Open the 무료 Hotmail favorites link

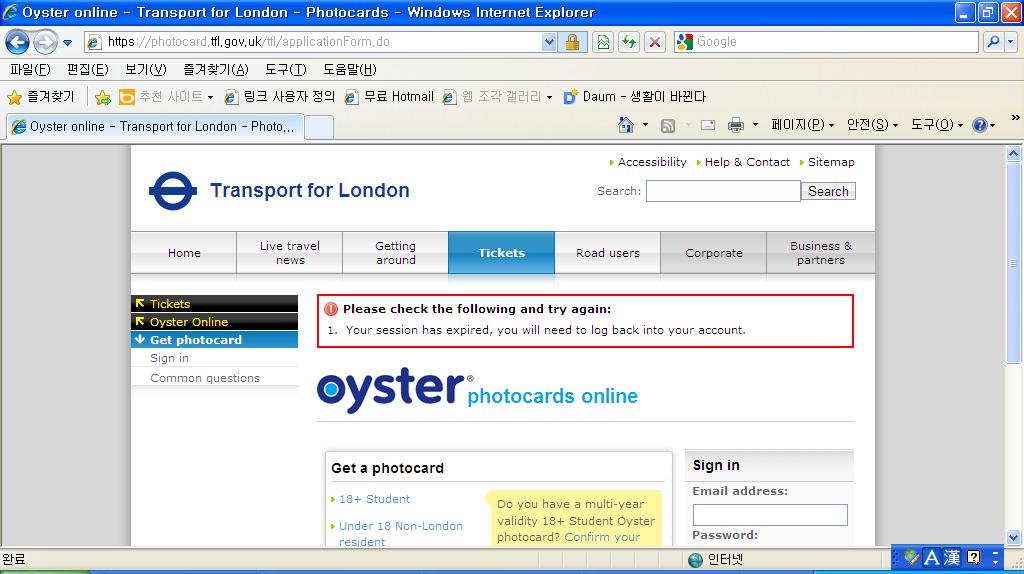pos(389,97)
